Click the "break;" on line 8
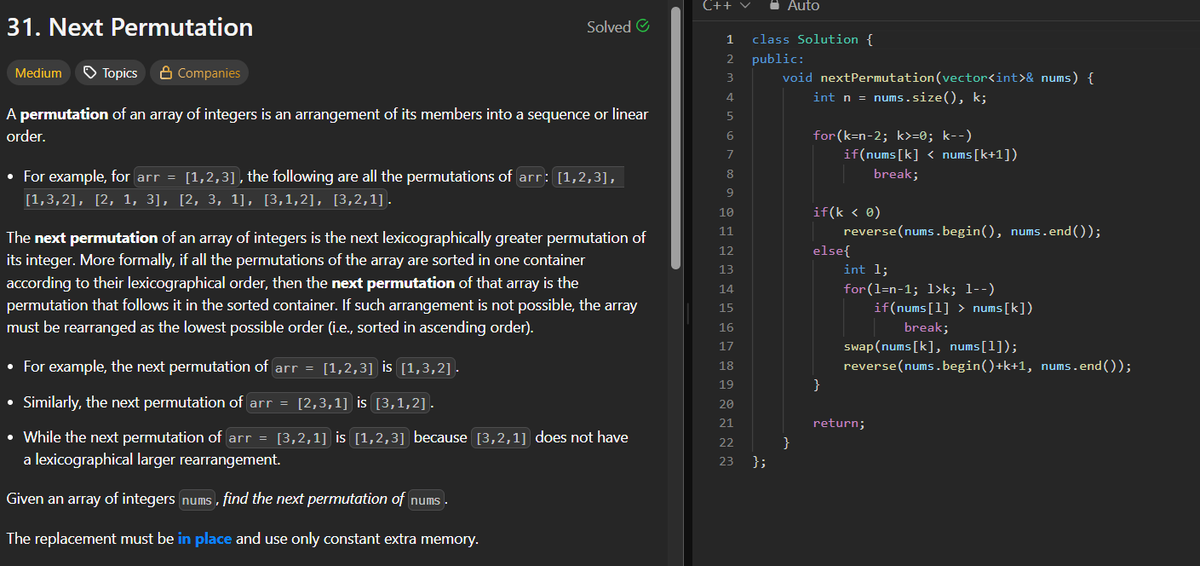 click(897, 173)
